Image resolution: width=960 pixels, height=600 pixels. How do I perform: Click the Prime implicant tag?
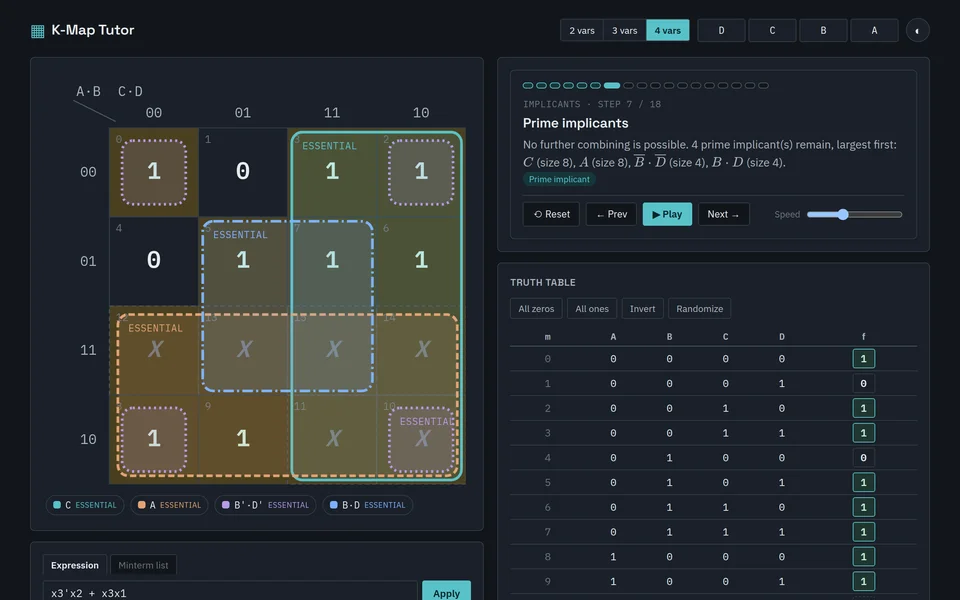[x=559, y=179]
